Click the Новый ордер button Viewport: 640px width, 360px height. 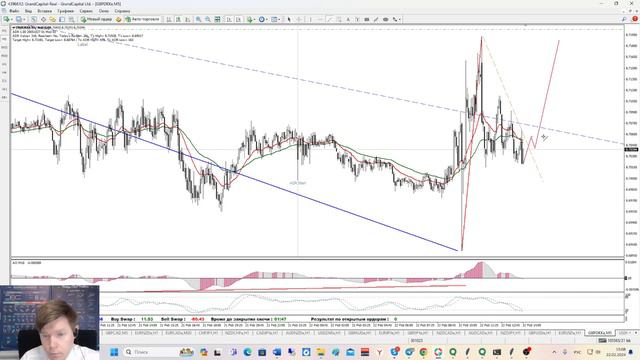click(96, 19)
